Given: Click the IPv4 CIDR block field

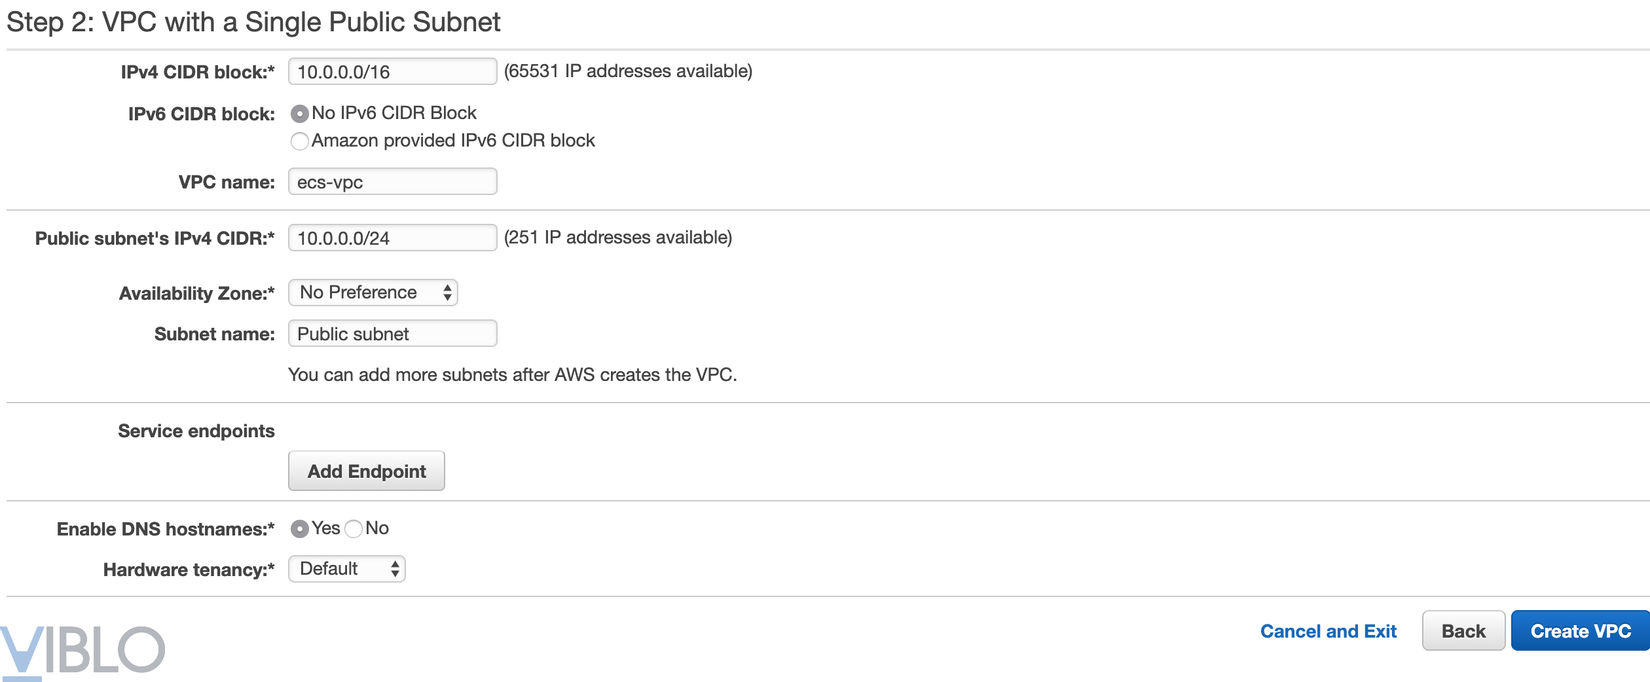Looking at the screenshot, I should click(x=392, y=72).
